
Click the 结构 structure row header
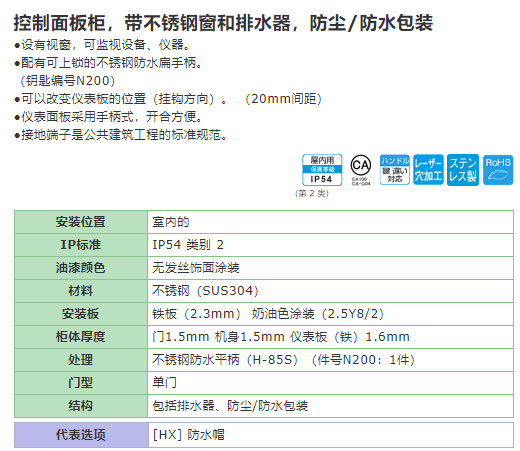81,406
